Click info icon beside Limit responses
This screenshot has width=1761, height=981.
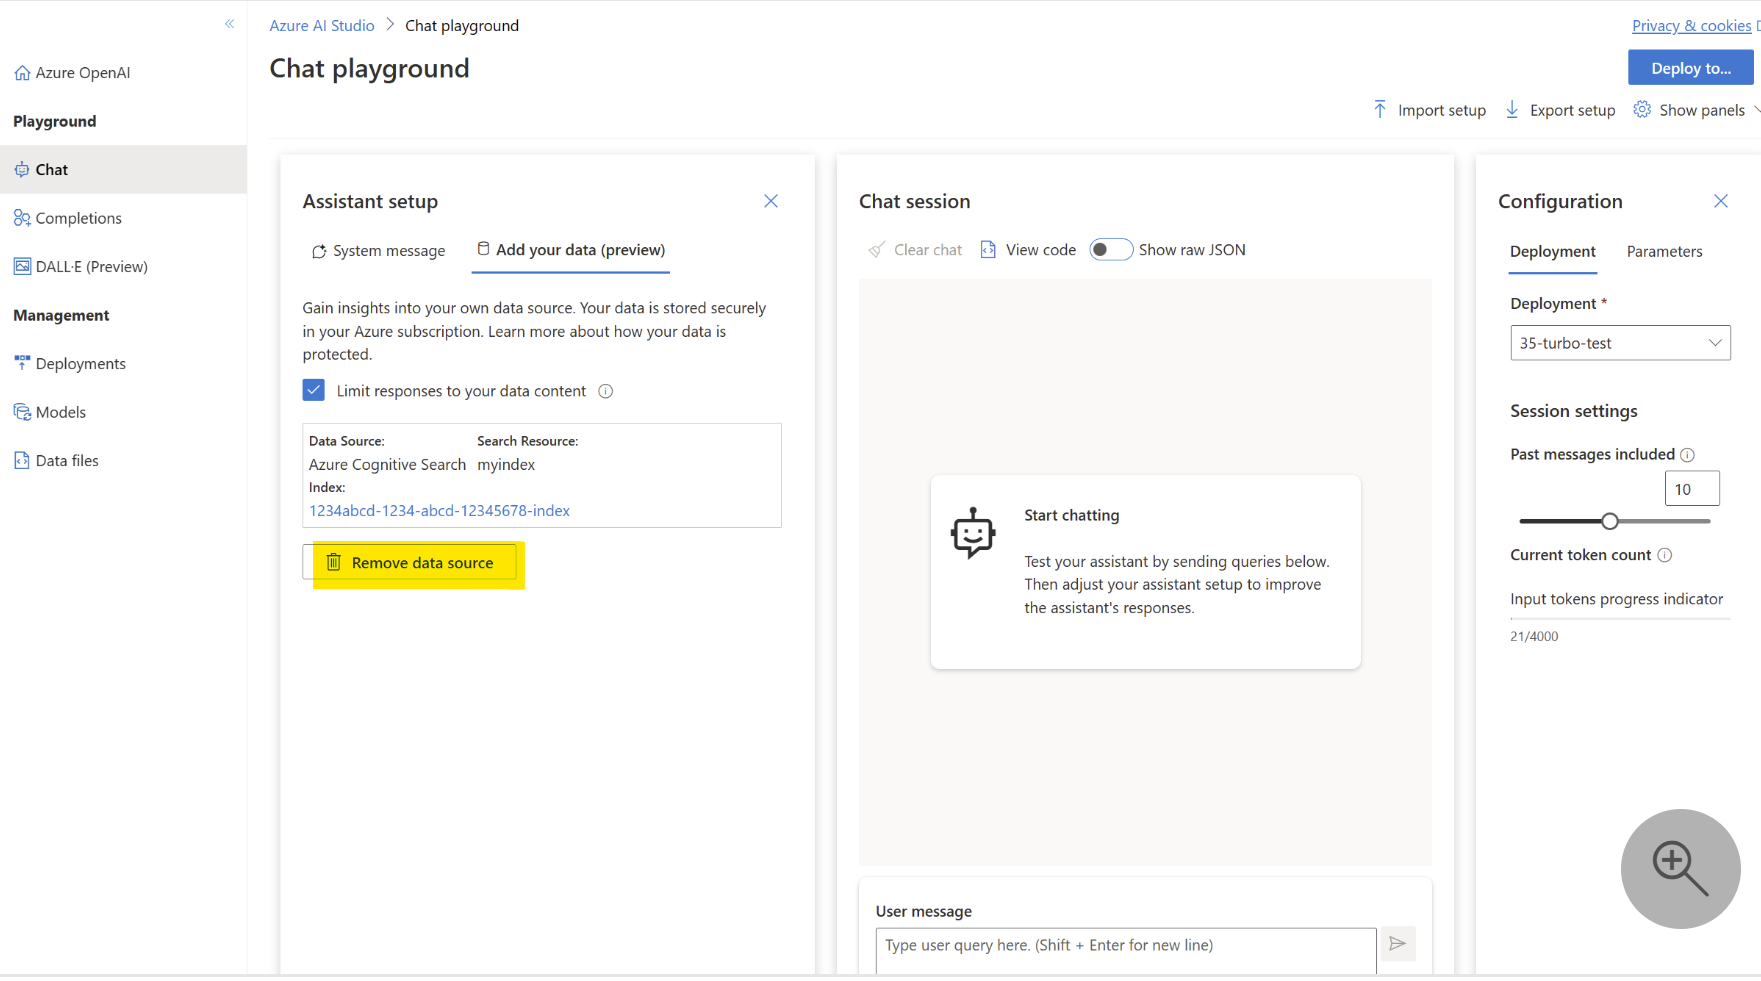(x=605, y=391)
